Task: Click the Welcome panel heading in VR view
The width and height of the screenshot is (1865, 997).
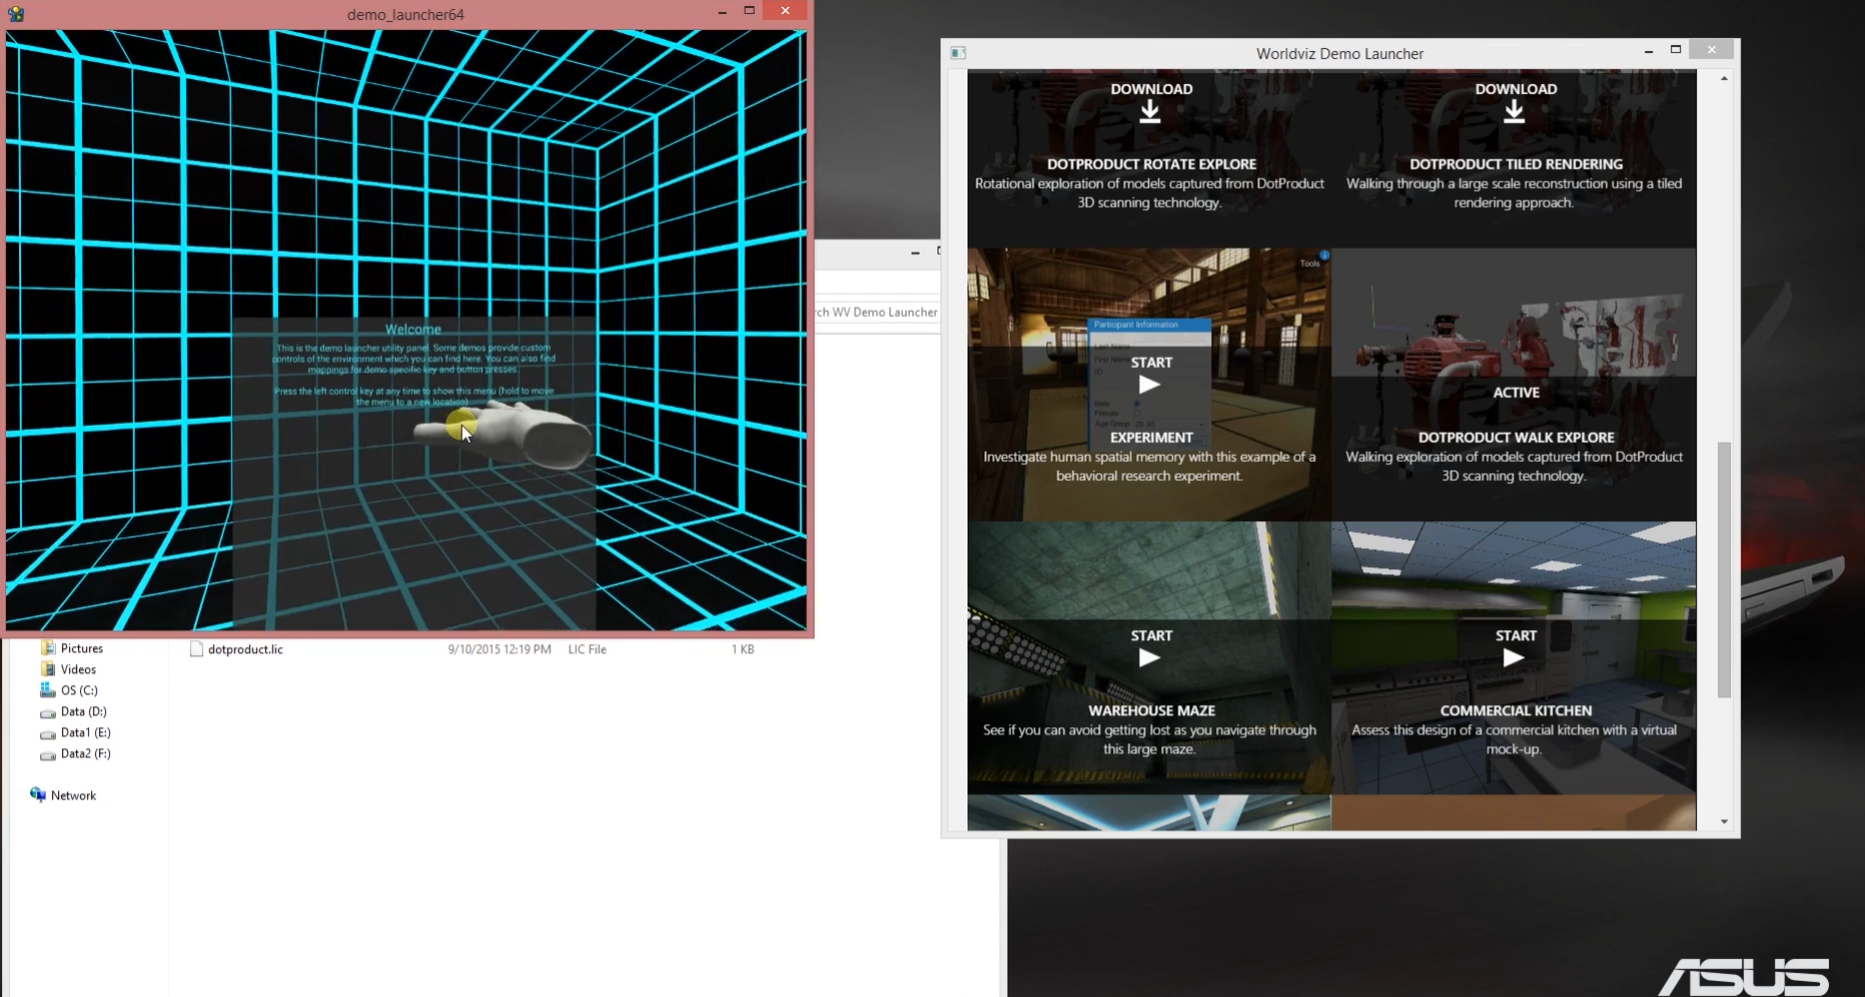Action: coord(413,329)
